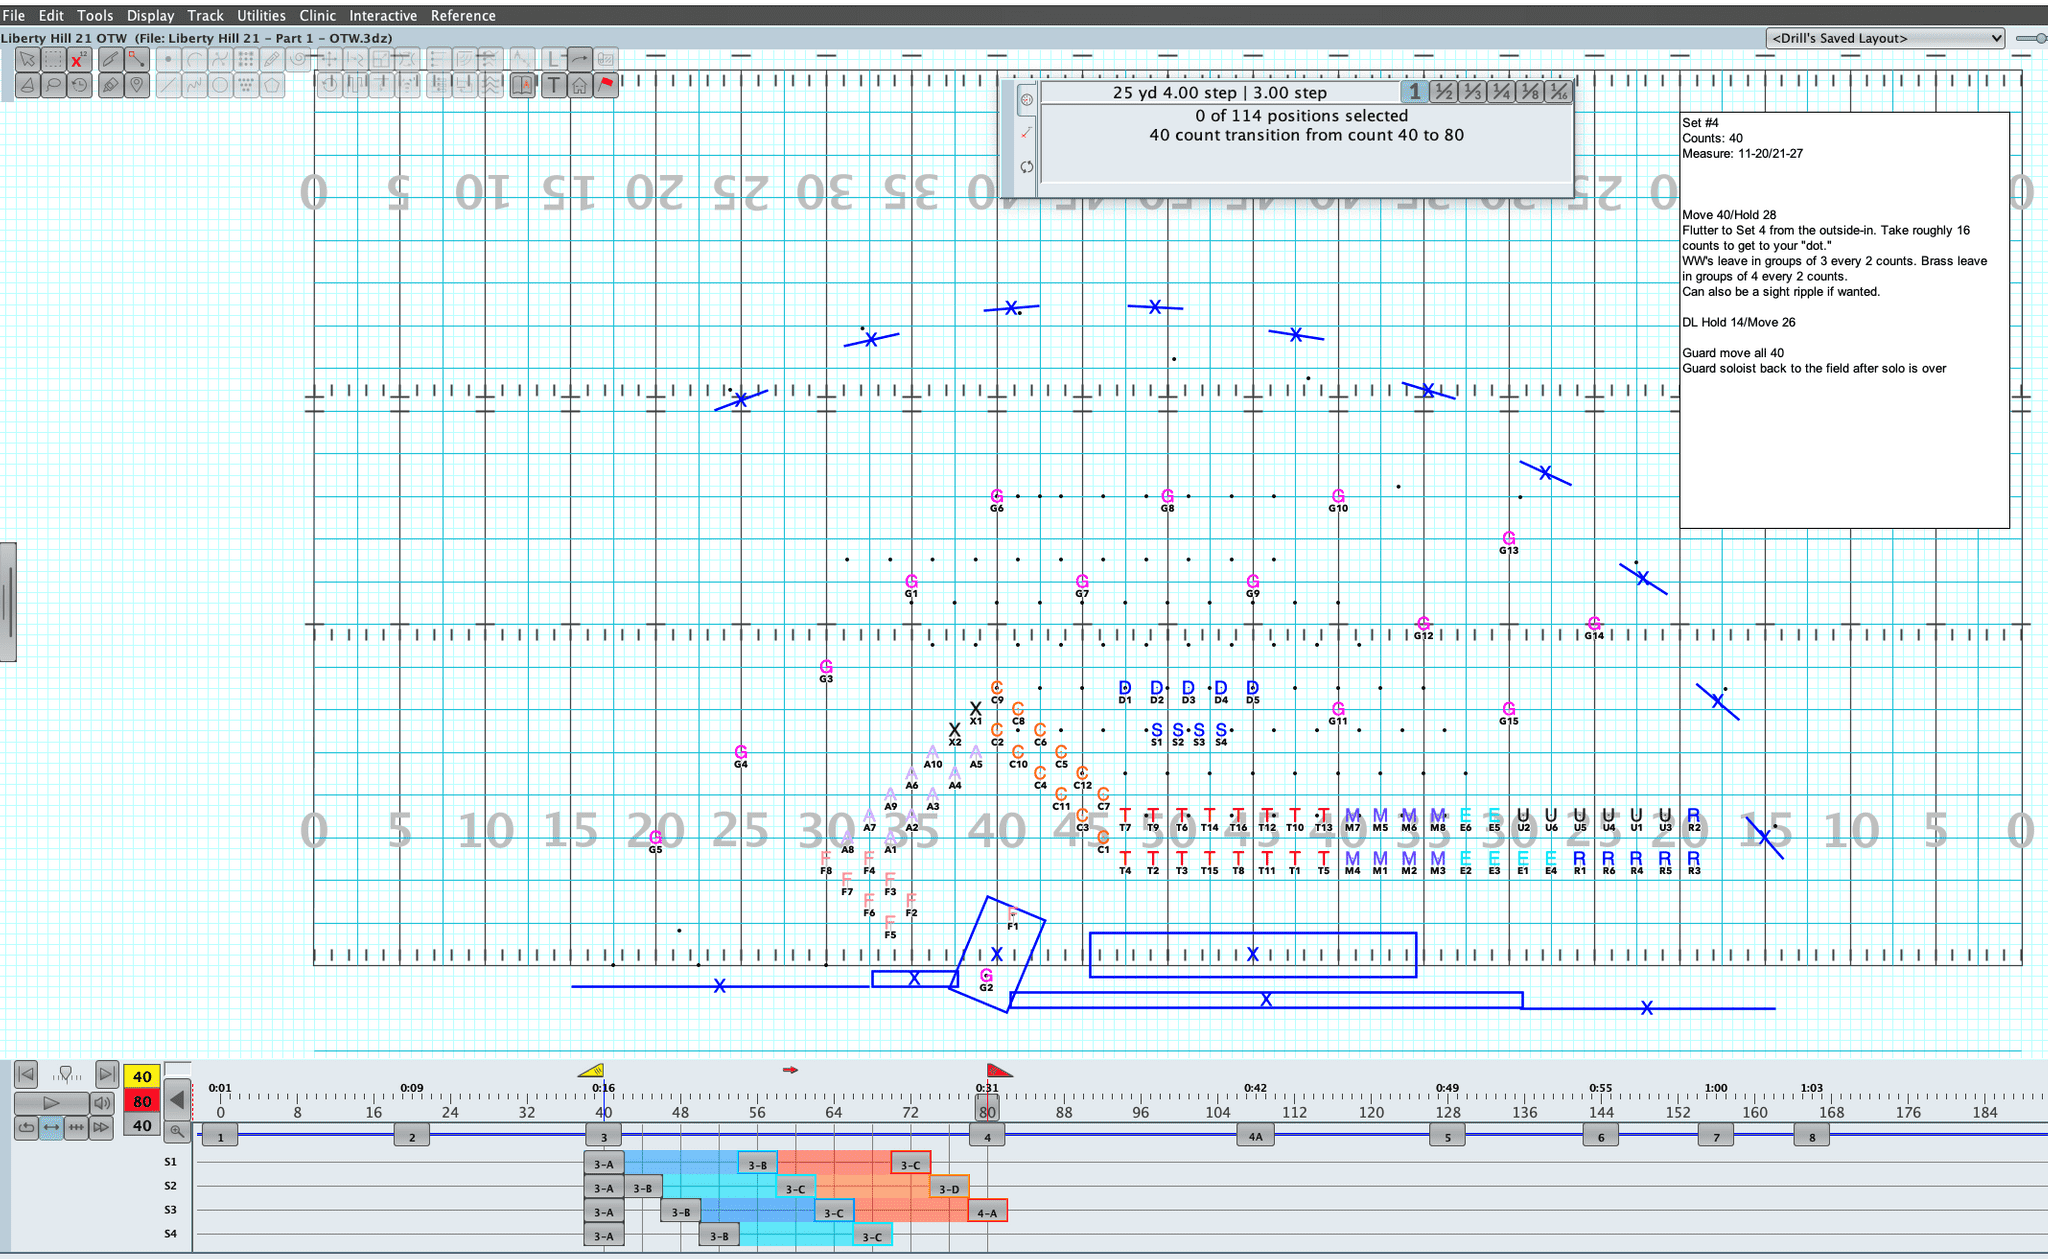
Task: Click the zoom magnifier below the count display
Action: click(179, 1132)
